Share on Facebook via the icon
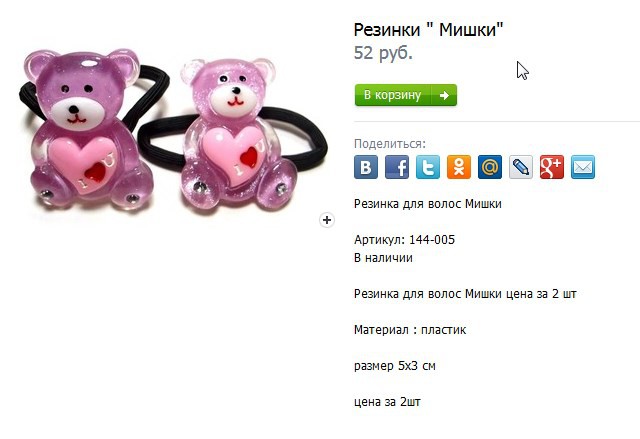 pyautogui.click(x=397, y=167)
